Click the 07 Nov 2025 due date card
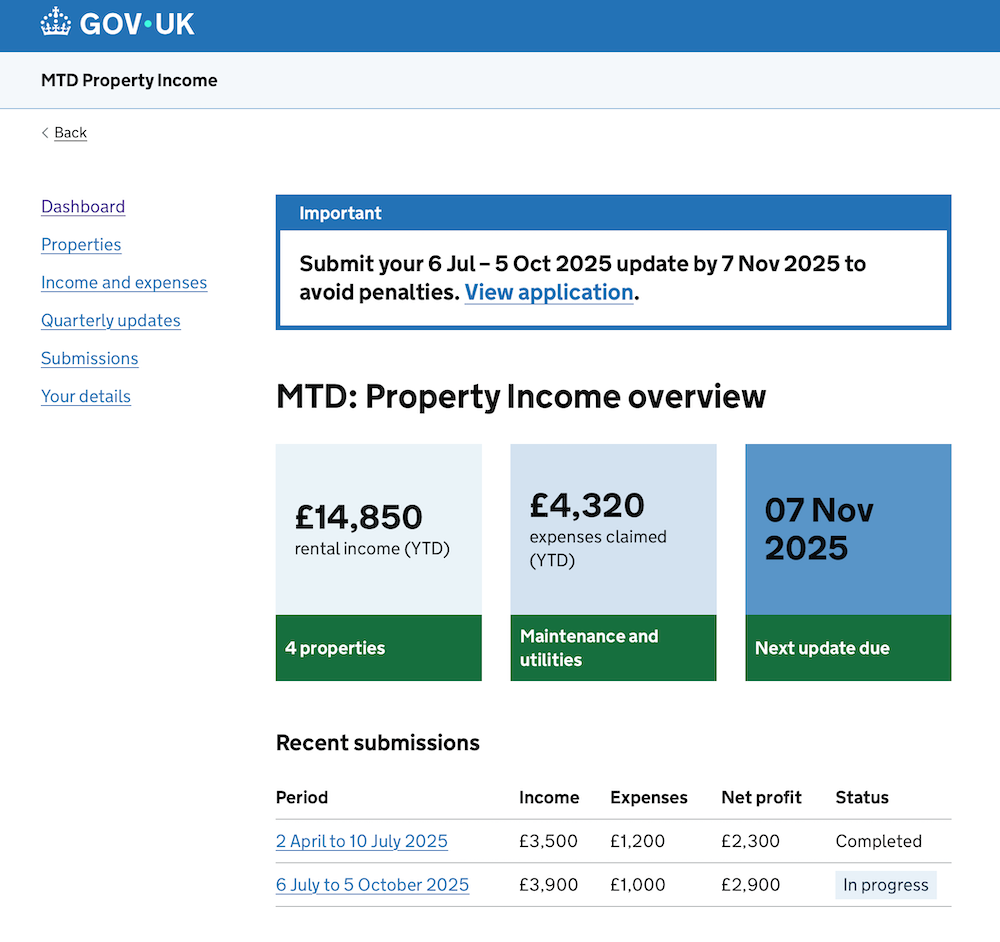The image size is (1000, 942). coord(848,530)
